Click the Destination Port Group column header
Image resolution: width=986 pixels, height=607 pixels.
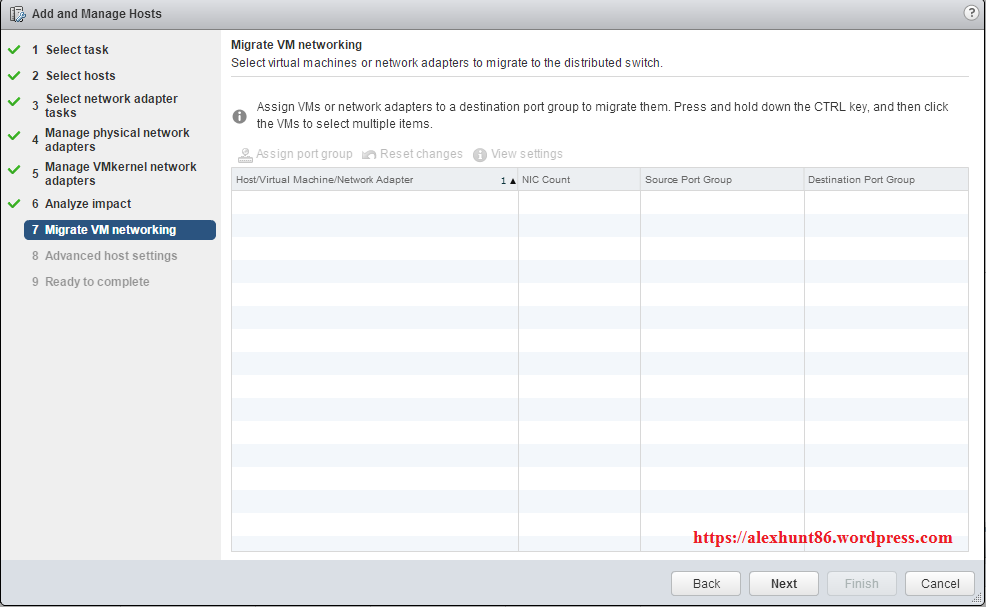click(885, 180)
